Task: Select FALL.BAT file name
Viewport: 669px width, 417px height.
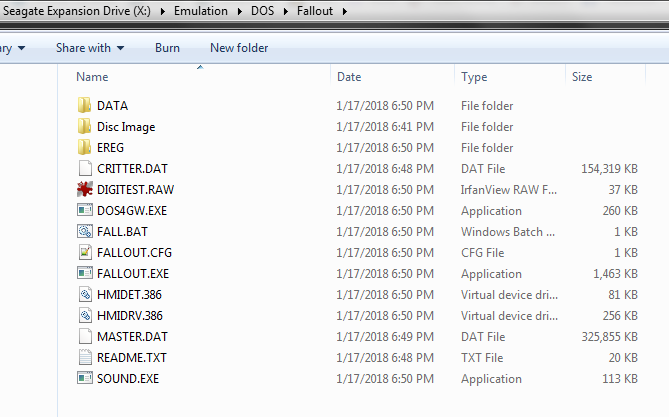Action: click(122, 231)
